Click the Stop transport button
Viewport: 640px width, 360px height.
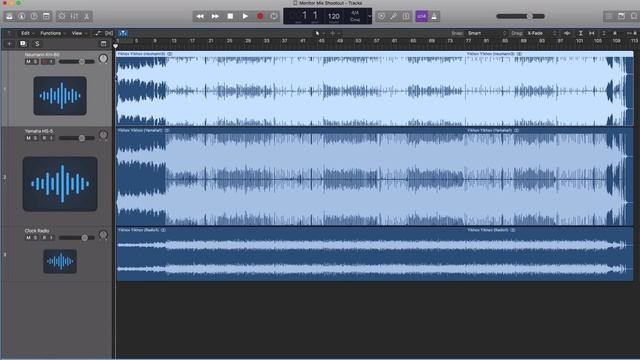(x=230, y=16)
